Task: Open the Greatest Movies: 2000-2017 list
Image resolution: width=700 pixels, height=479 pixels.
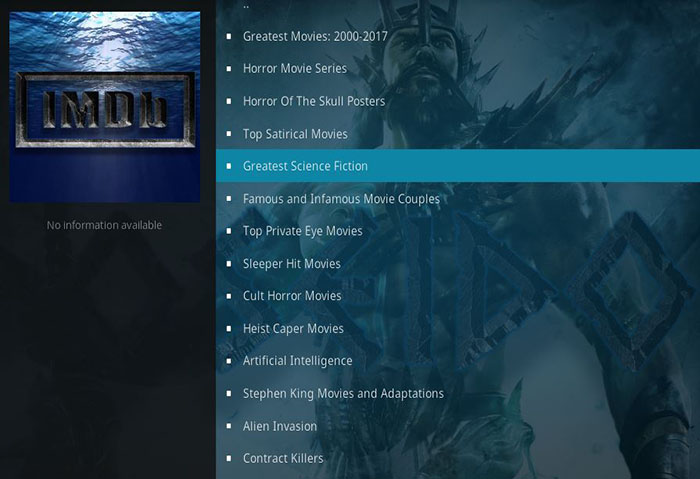Action: 458,36
